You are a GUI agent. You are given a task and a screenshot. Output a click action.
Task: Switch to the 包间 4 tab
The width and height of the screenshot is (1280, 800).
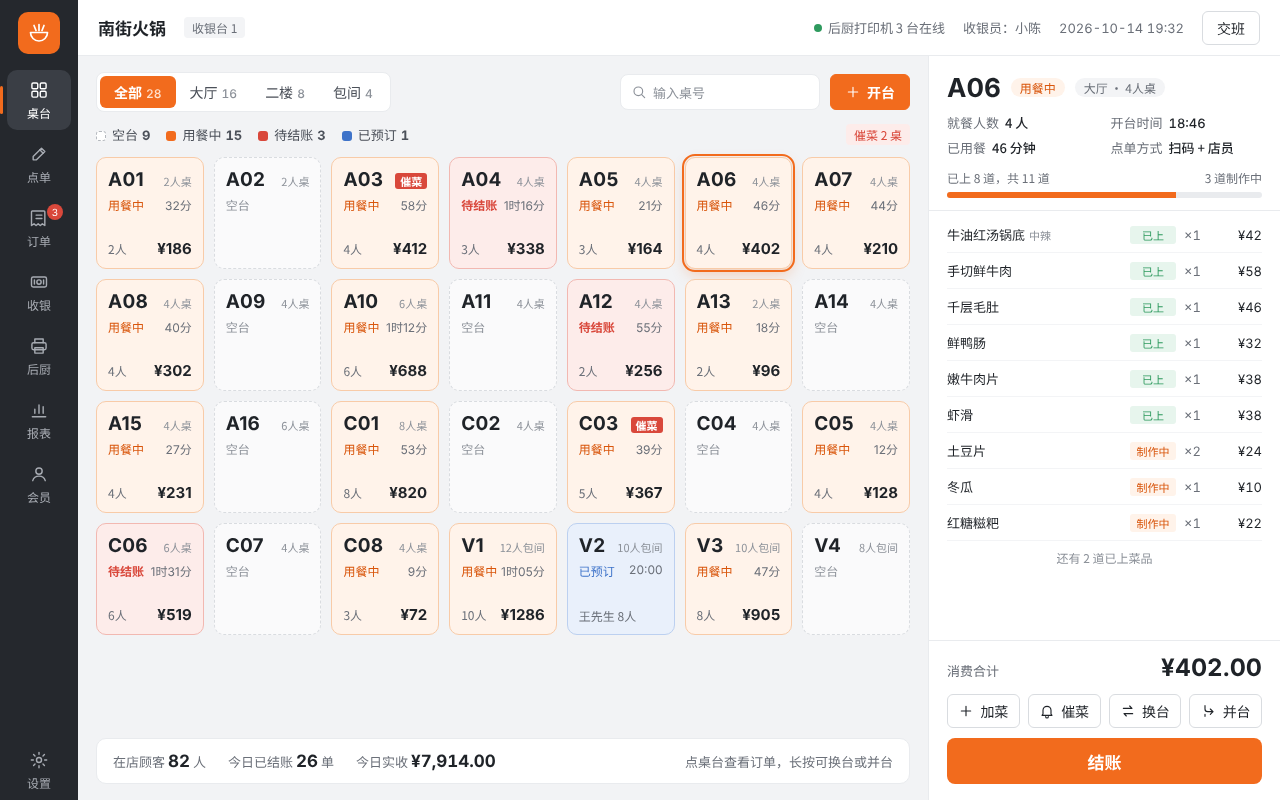(353, 92)
